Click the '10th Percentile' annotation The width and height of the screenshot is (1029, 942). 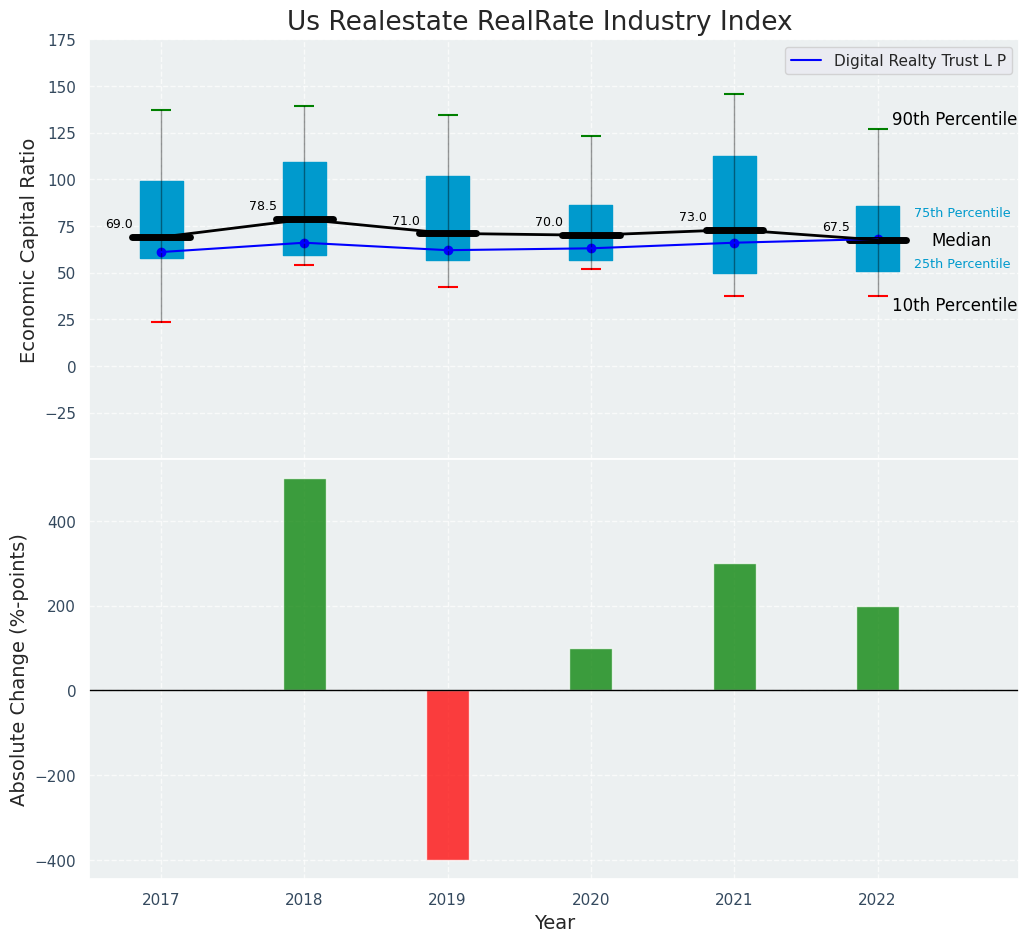954,305
